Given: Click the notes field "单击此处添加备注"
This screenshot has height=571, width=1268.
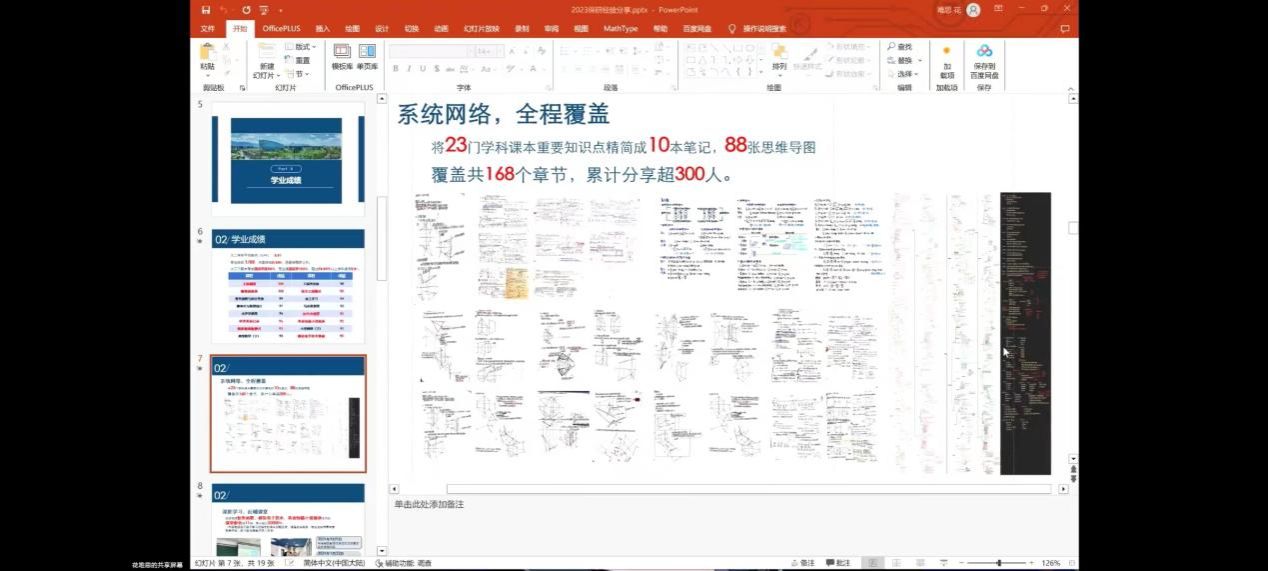Looking at the screenshot, I should pyautogui.click(x=429, y=505).
